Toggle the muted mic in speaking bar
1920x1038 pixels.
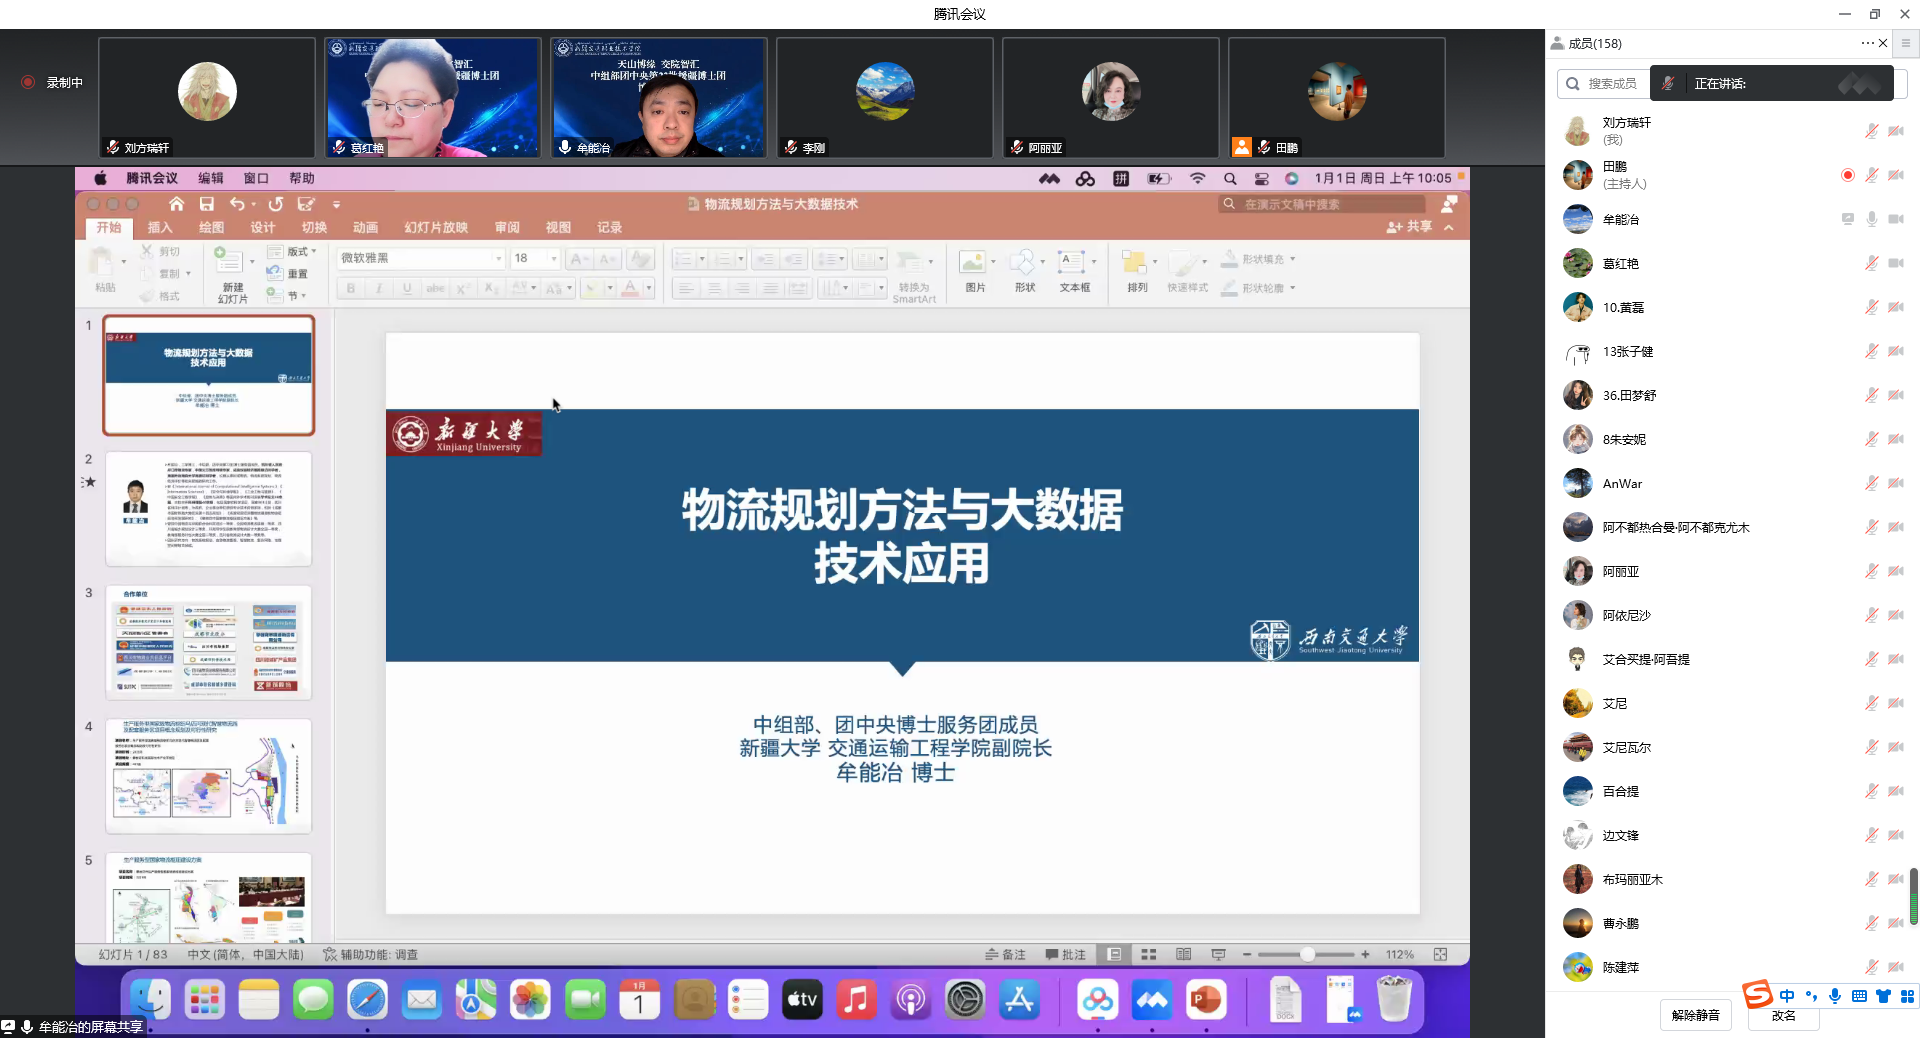click(x=1668, y=84)
